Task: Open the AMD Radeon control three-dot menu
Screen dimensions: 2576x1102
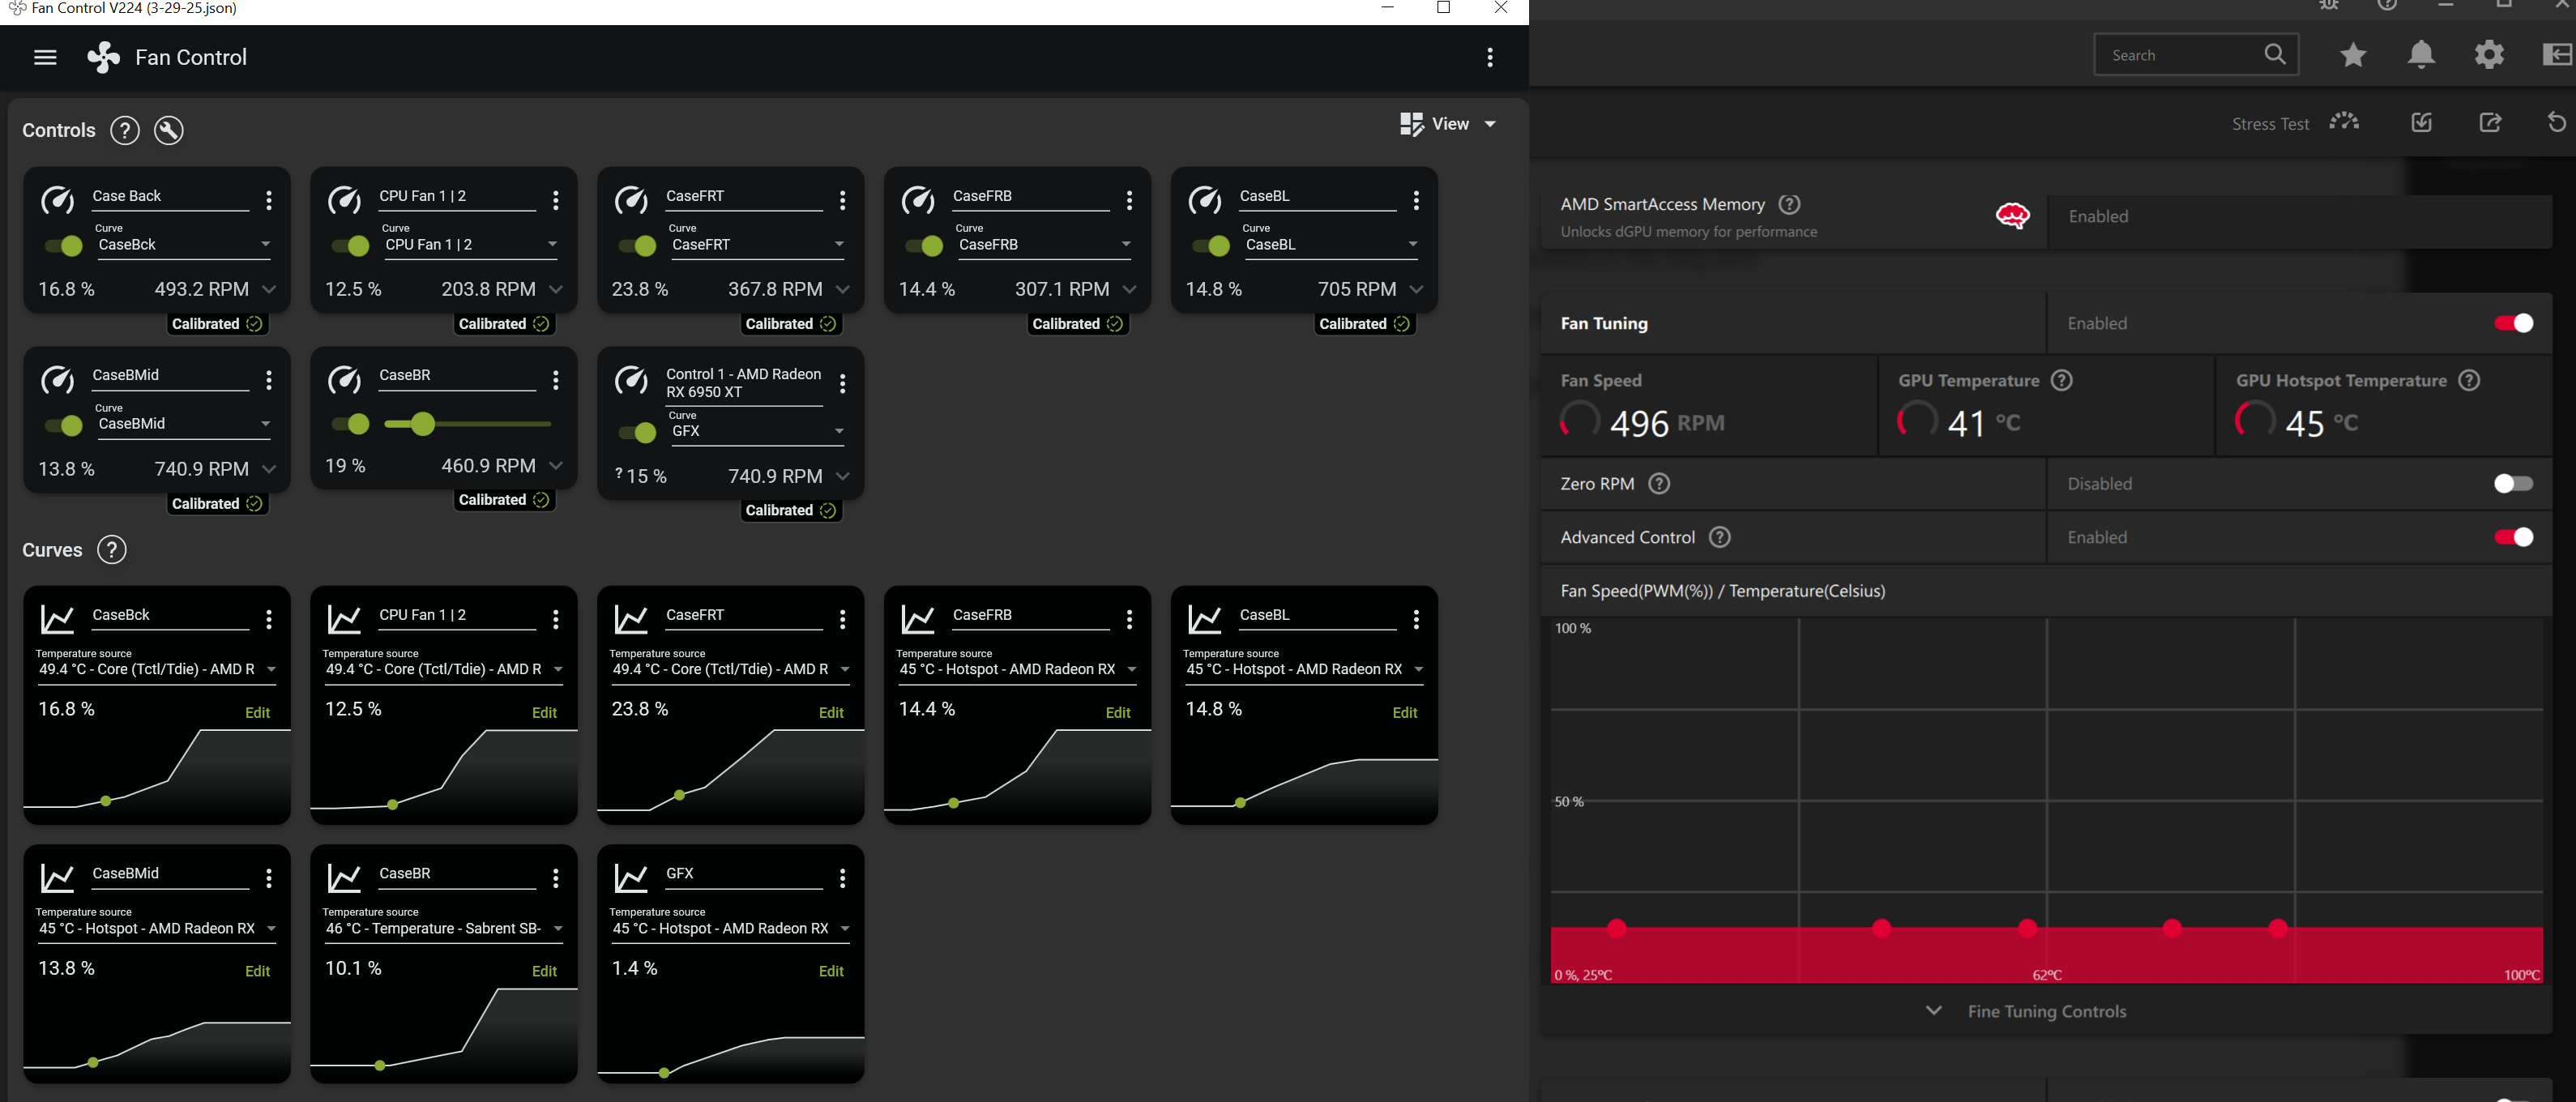Action: tap(843, 383)
